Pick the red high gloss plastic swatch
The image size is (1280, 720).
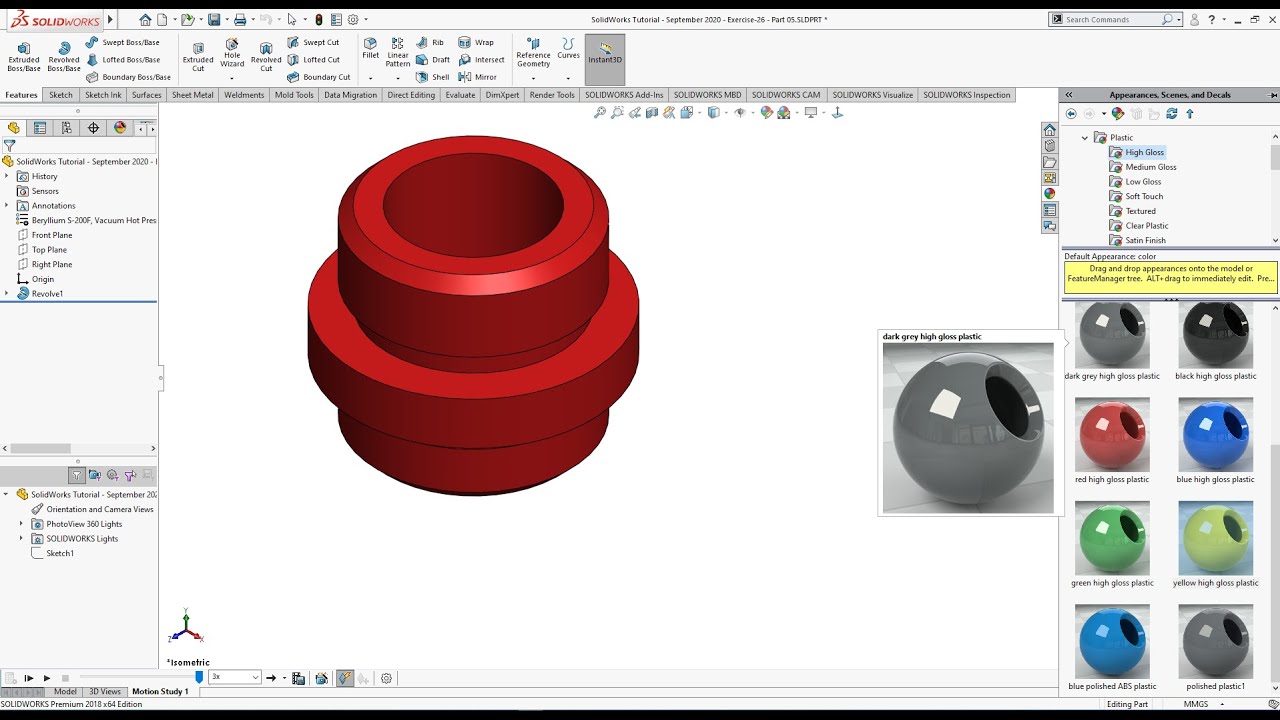[x=1112, y=436]
